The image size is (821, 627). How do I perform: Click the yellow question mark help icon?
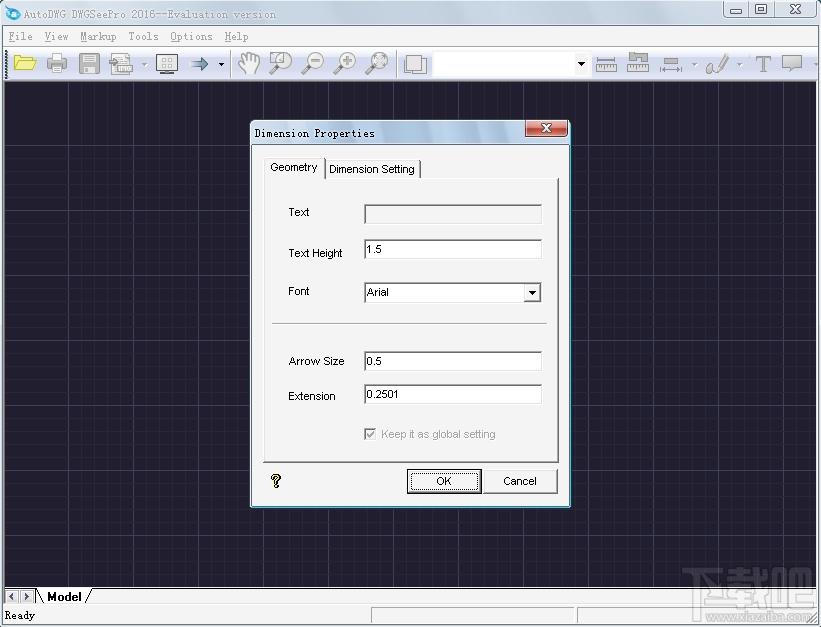[276, 481]
